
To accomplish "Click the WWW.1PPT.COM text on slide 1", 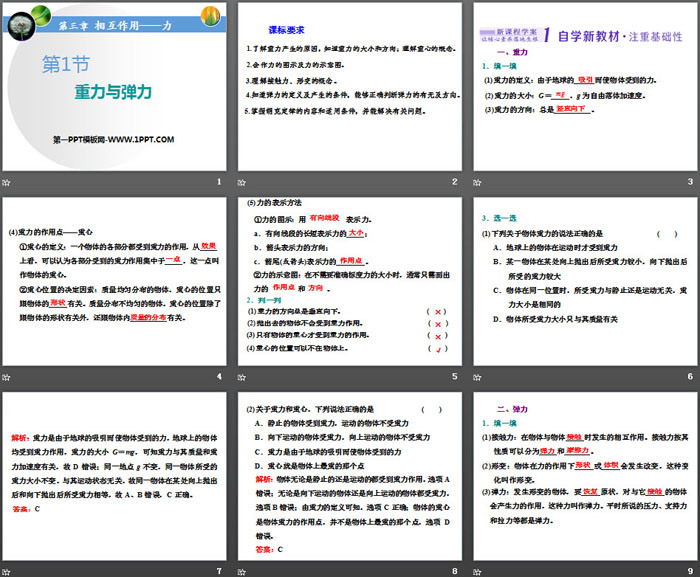I will pos(114,139).
